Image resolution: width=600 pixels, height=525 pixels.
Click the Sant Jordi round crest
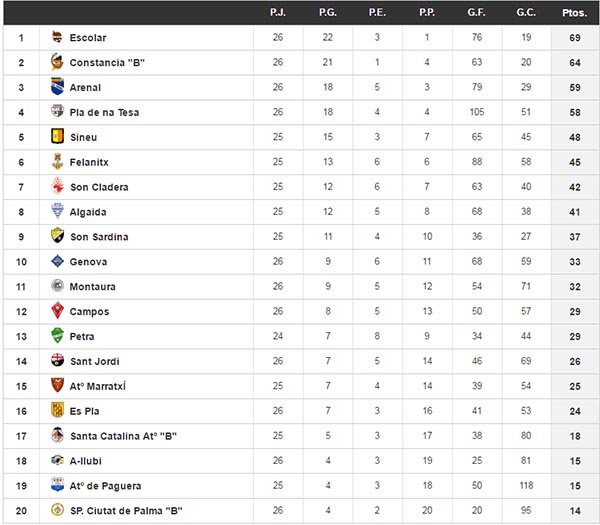pos(57,360)
